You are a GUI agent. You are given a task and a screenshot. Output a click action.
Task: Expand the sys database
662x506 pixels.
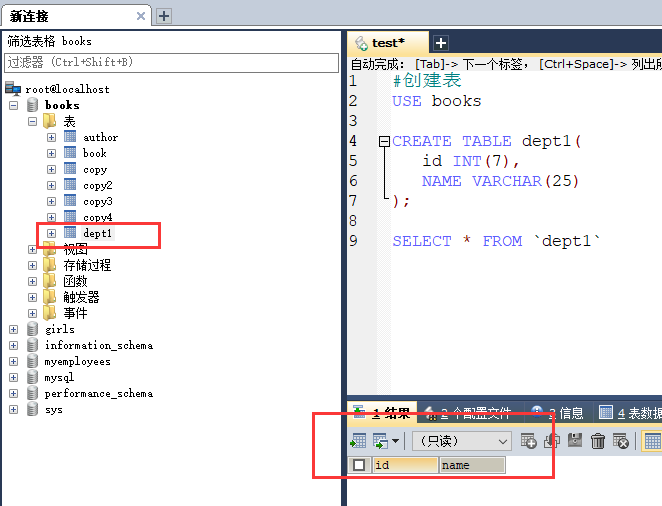click(x=14, y=409)
